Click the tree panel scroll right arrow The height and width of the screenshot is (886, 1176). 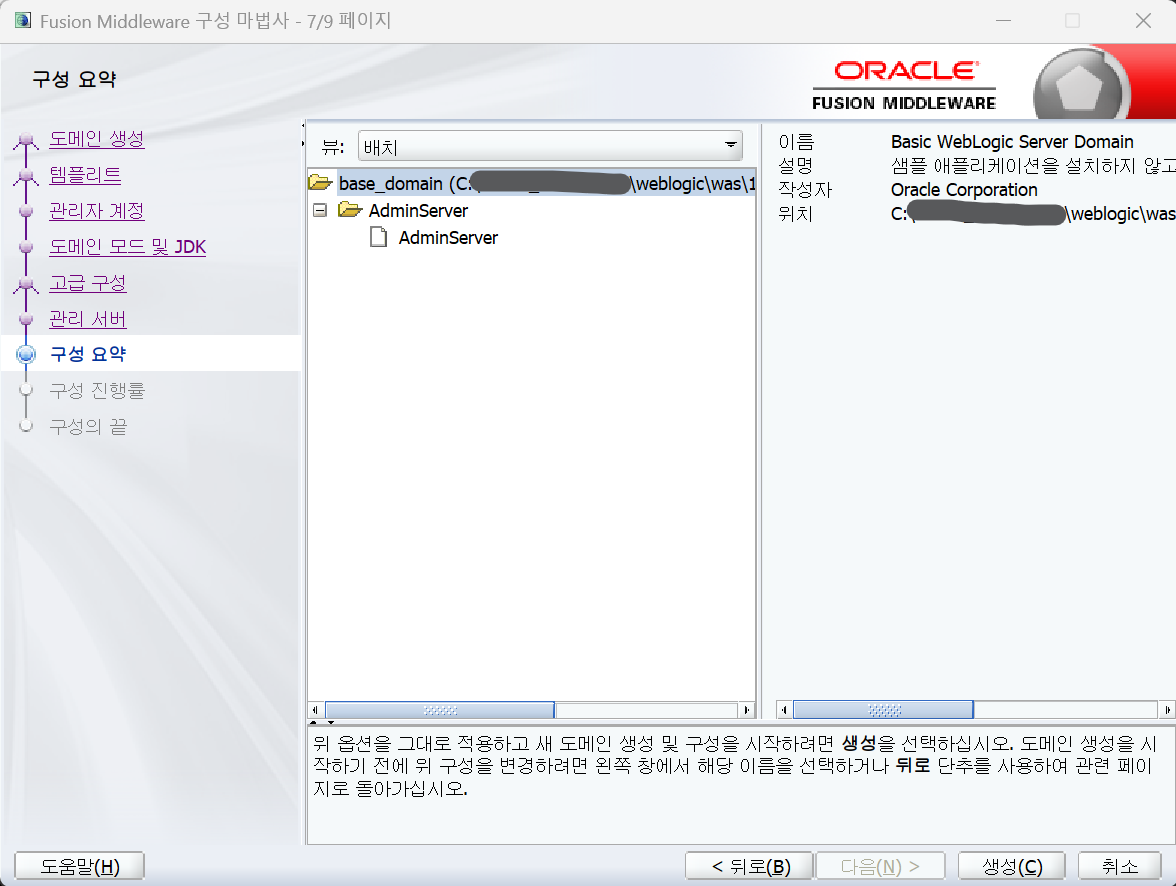tap(746, 710)
